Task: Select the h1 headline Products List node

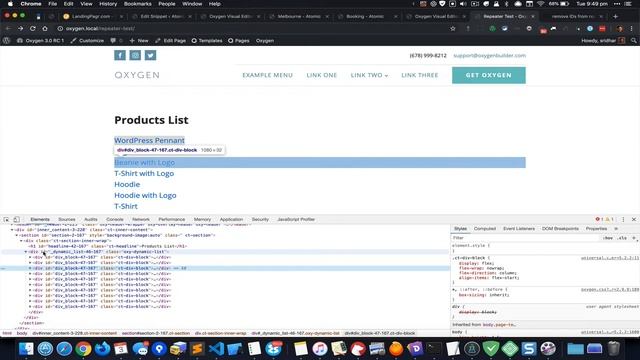Action: (108, 247)
